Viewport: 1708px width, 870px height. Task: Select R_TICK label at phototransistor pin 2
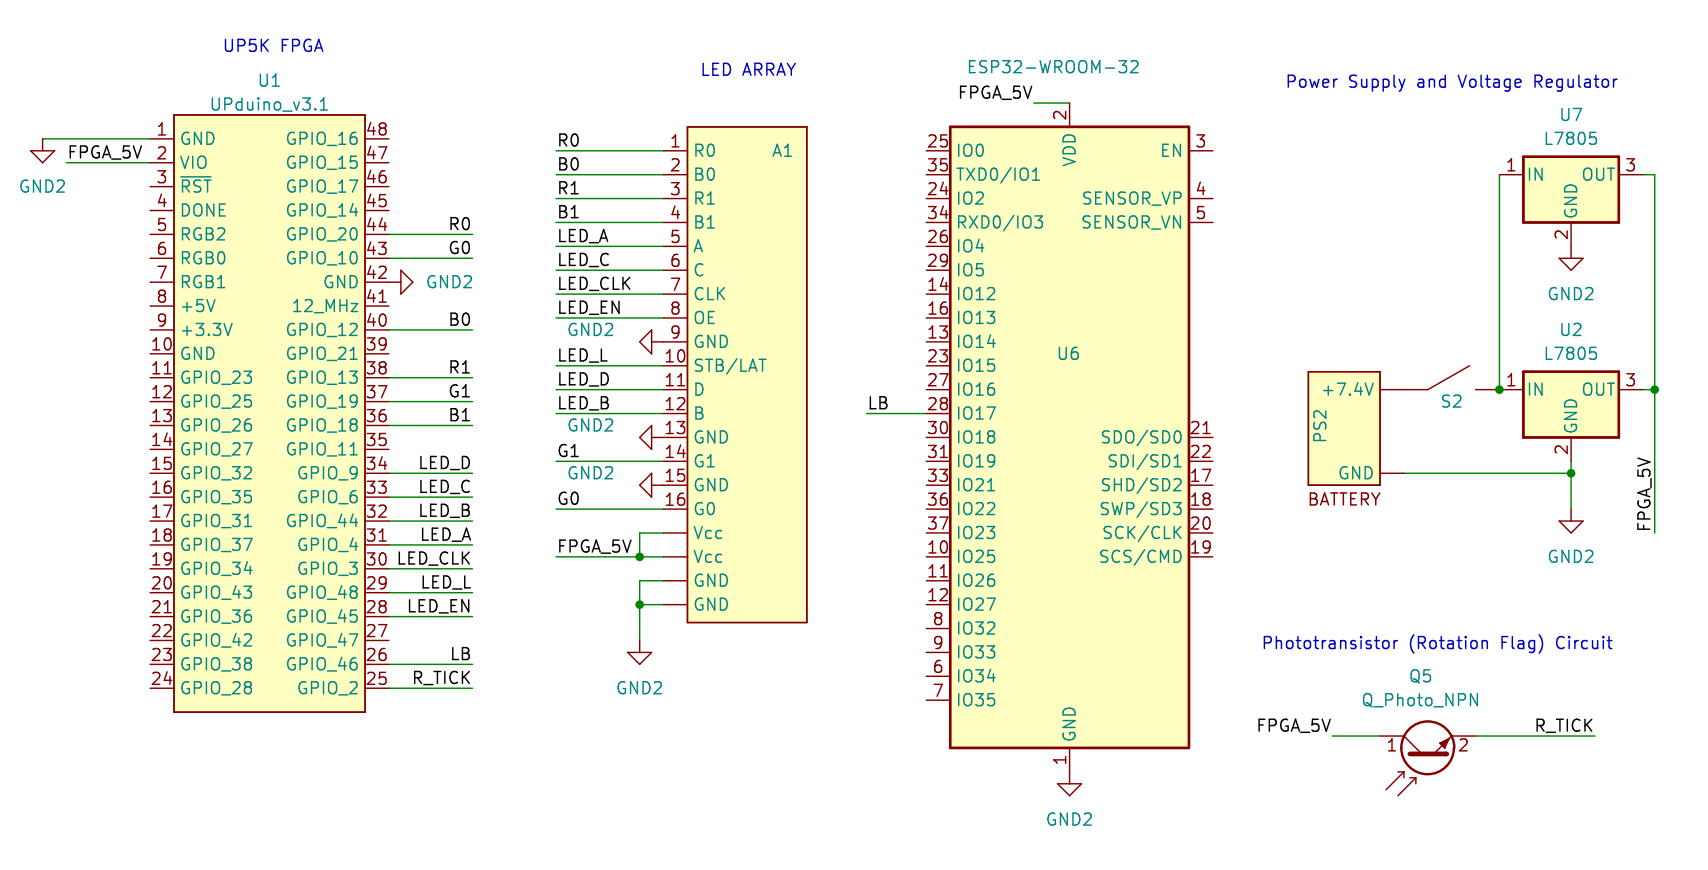pyautogui.click(x=1564, y=726)
